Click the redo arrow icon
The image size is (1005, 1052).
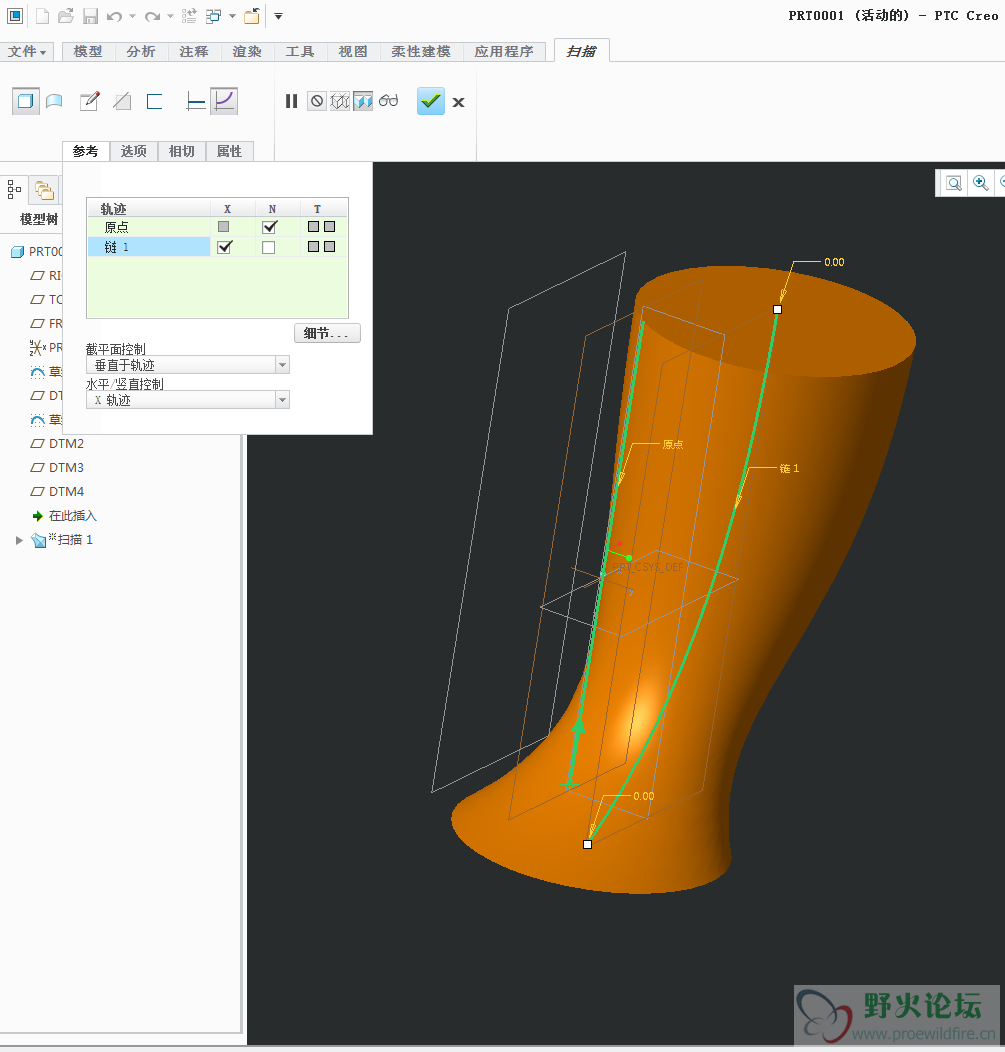[x=152, y=16]
